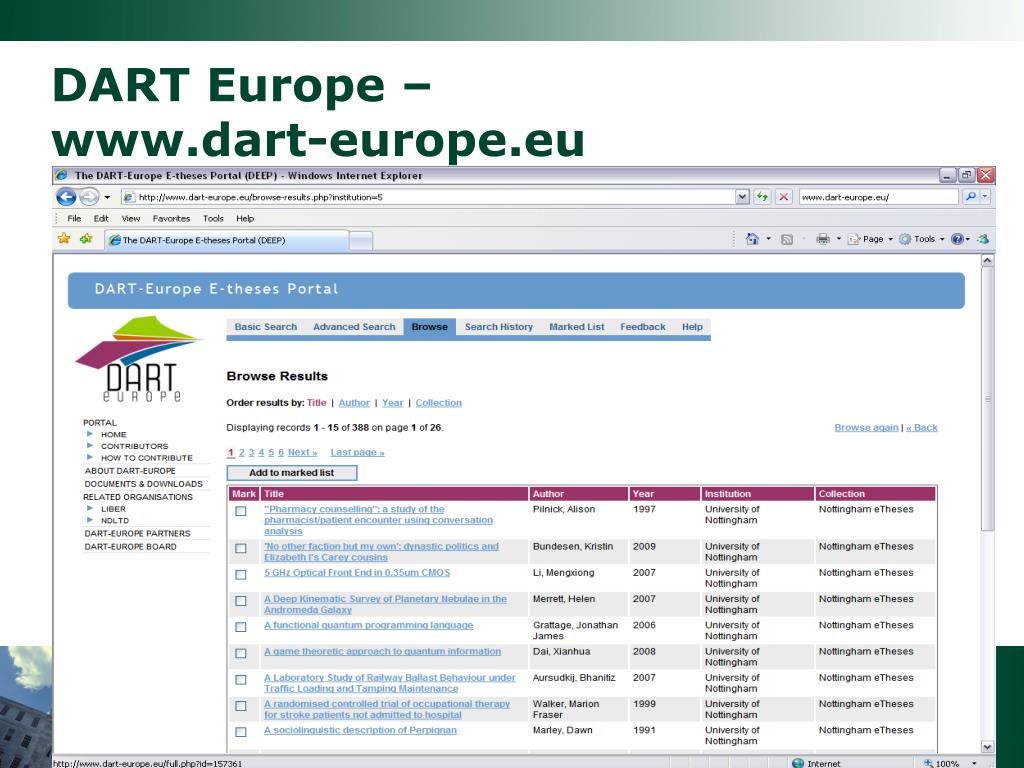Viewport: 1024px width, 768px height.
Task: Tick the "sociolinguistic description of Perpignan" checkbox
Action: tap(241, 732)
